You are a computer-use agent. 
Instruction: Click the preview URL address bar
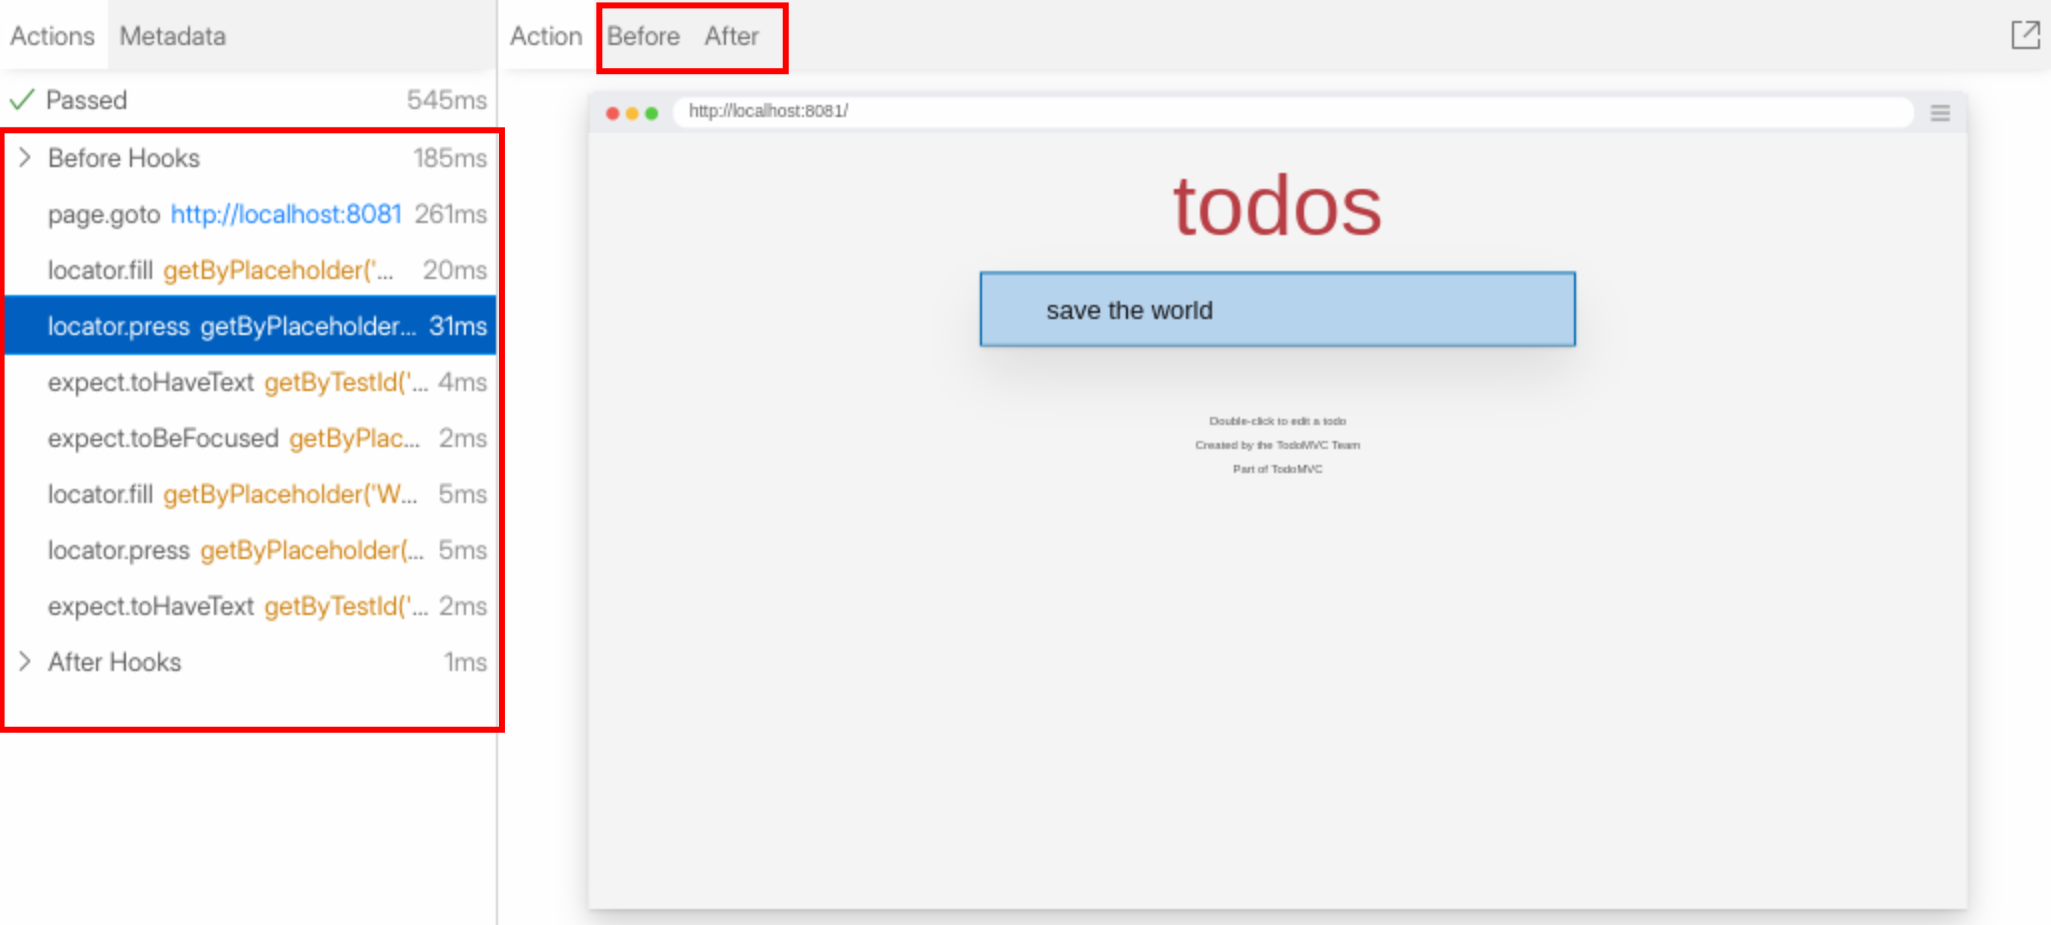coord(1290,112)
